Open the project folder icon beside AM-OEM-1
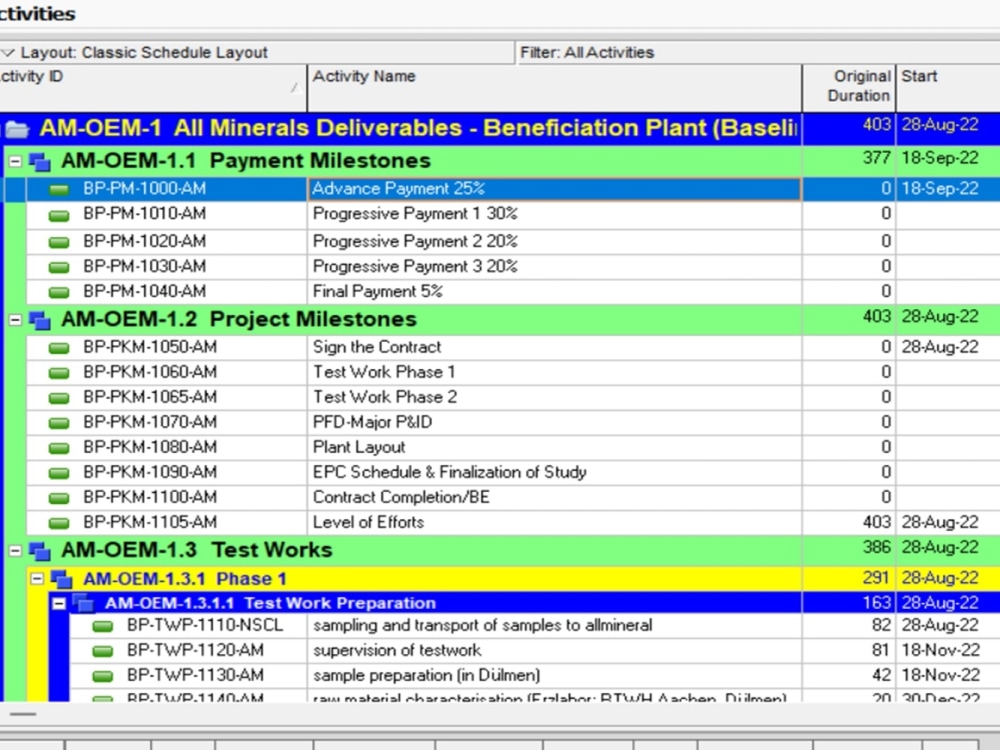1000x750 pixels. [x=17, y=128]
